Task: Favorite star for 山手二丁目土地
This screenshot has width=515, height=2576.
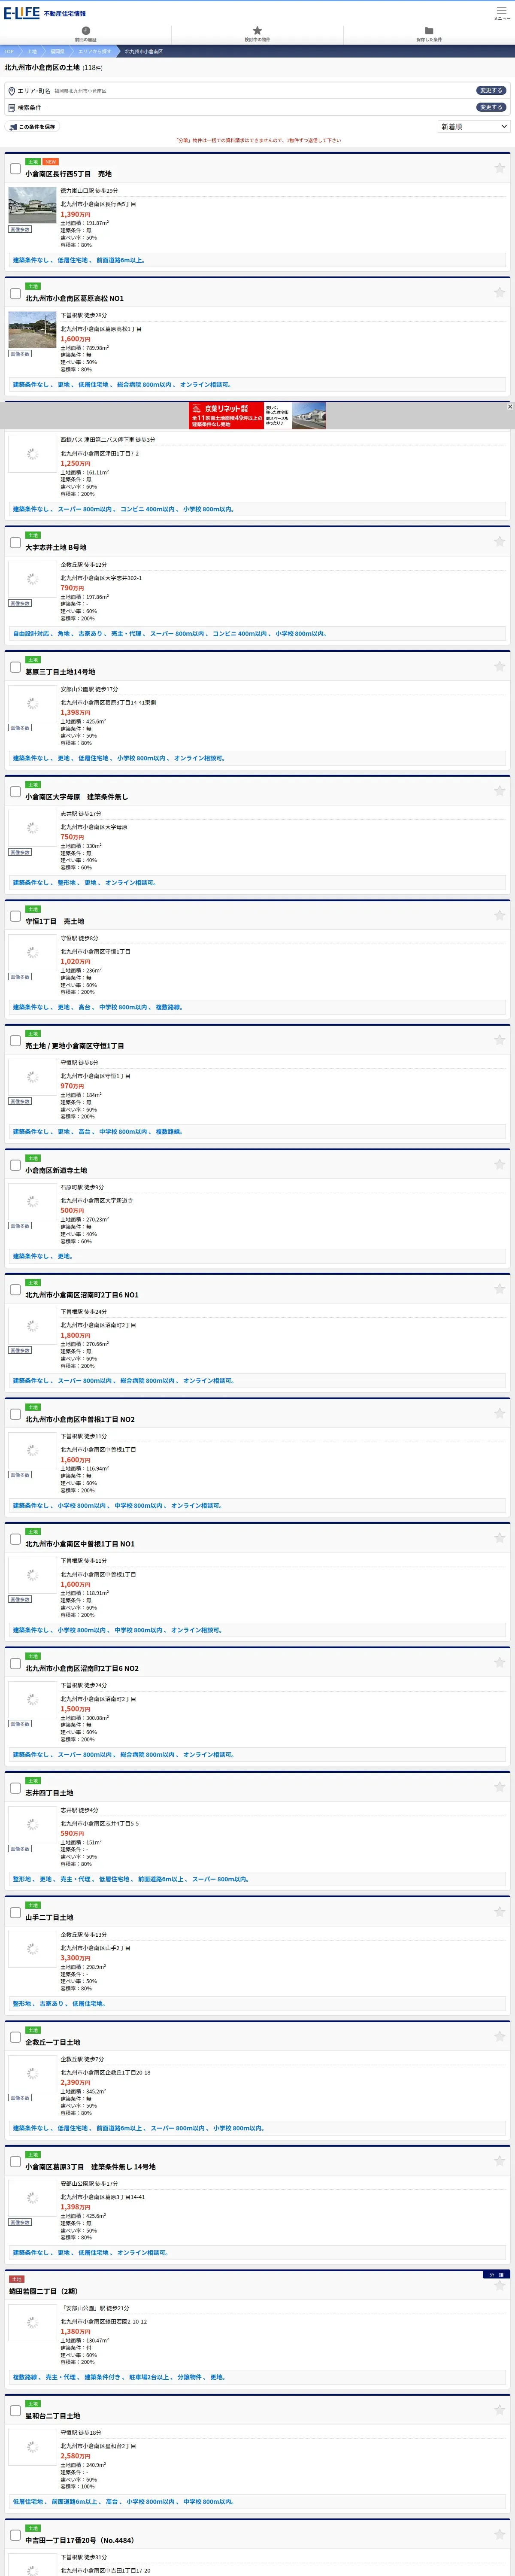Action: [499, 1911]
